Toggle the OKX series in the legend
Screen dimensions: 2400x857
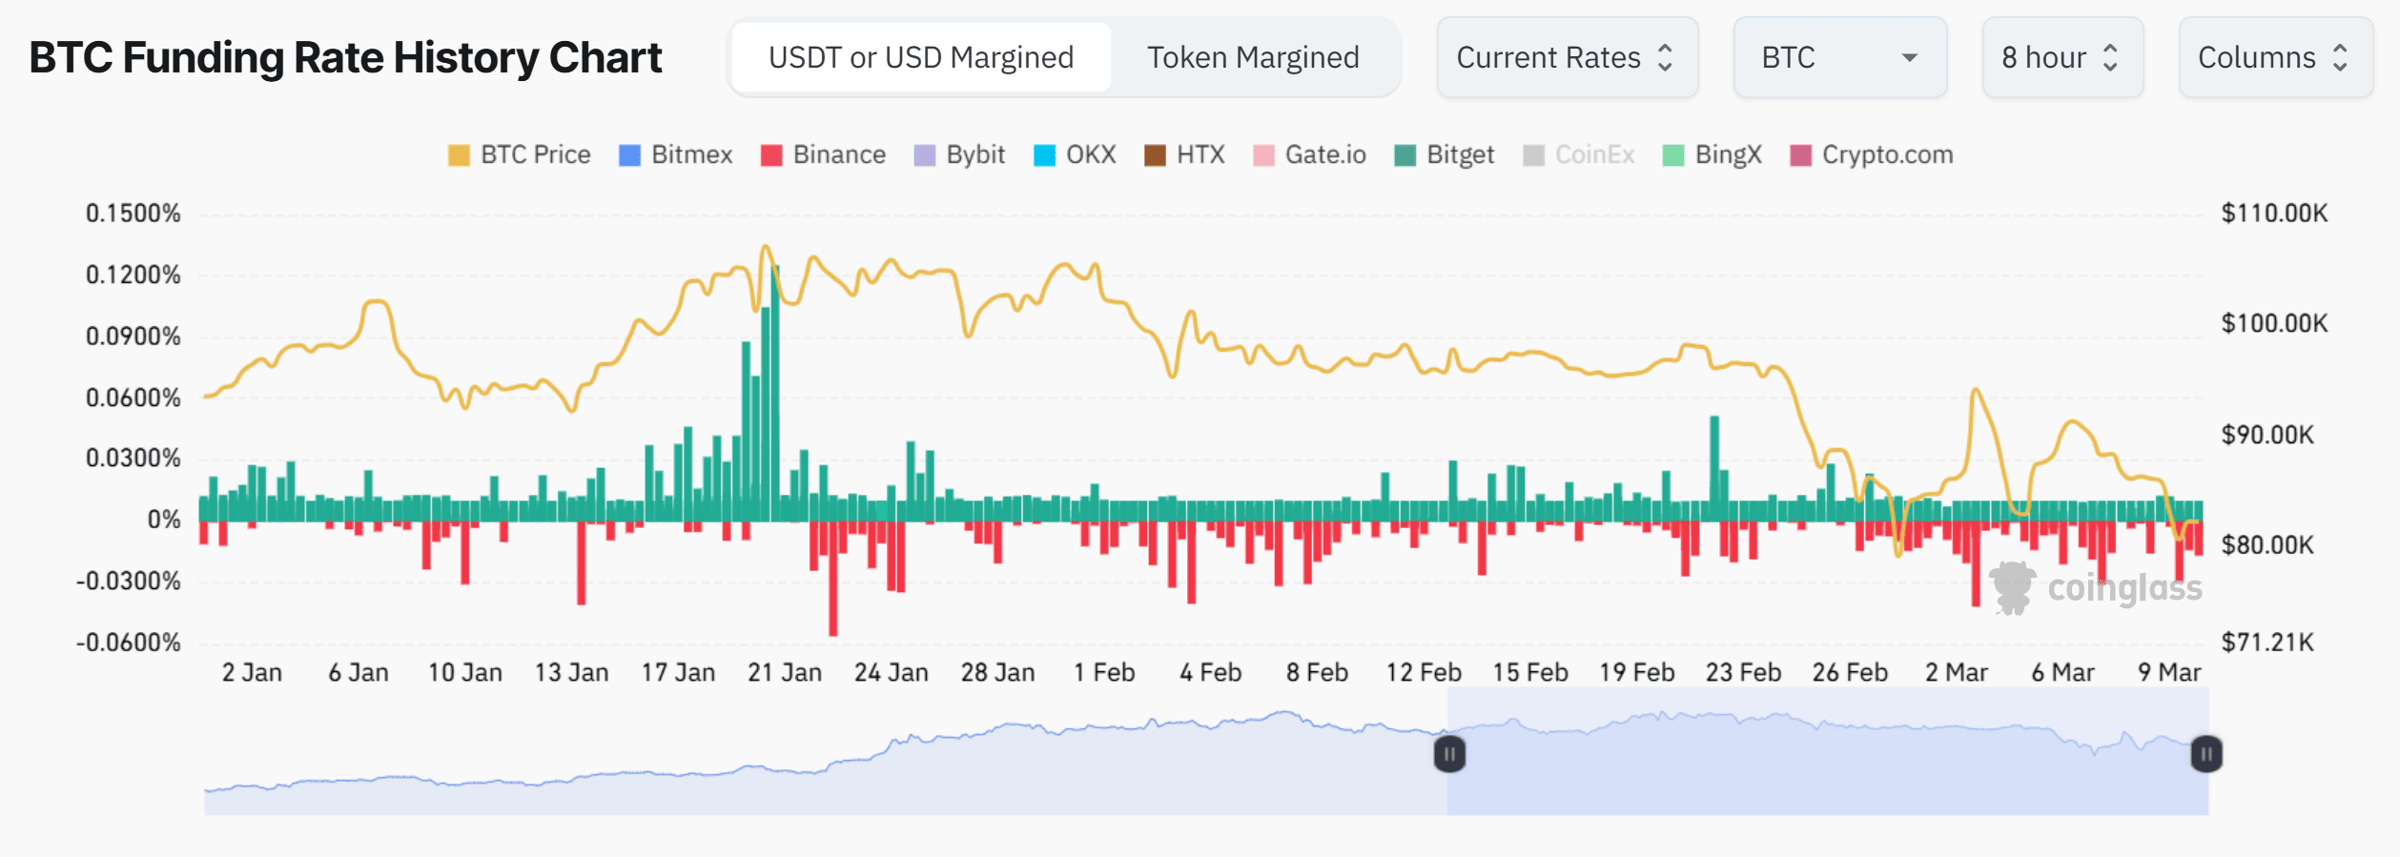tap(1075, 155)
